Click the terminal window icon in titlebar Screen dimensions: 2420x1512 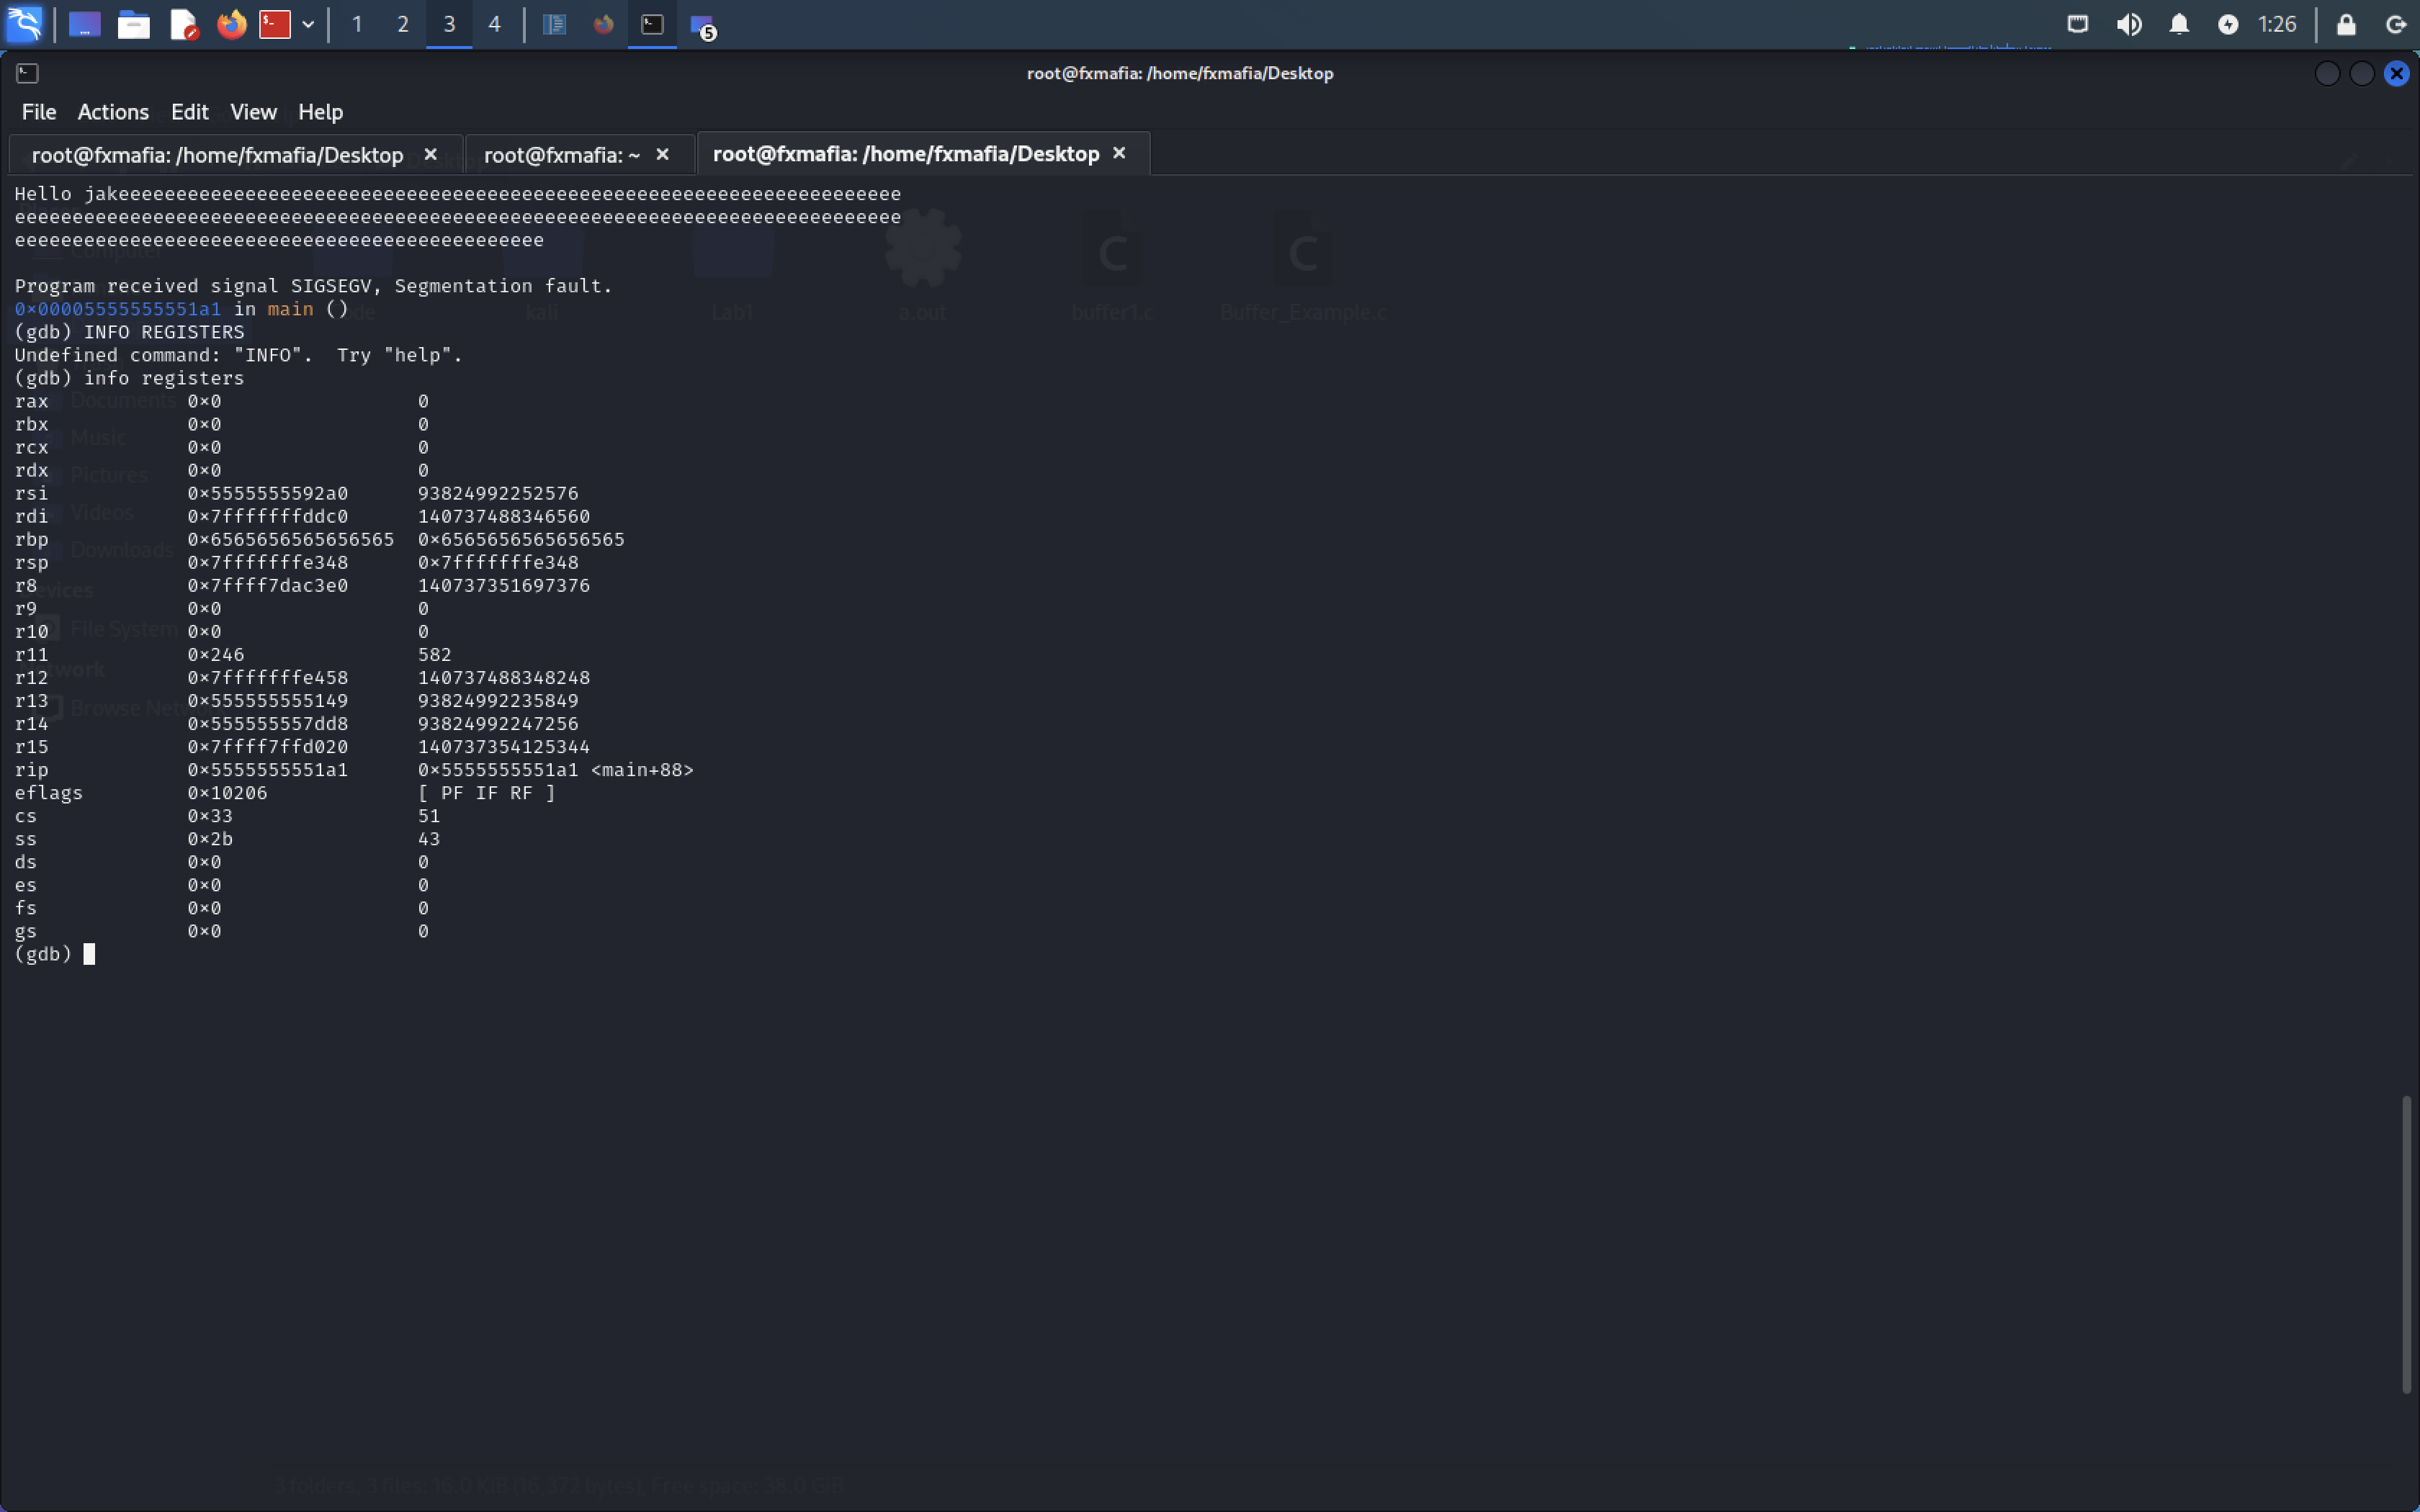click(x=27, y=73)
